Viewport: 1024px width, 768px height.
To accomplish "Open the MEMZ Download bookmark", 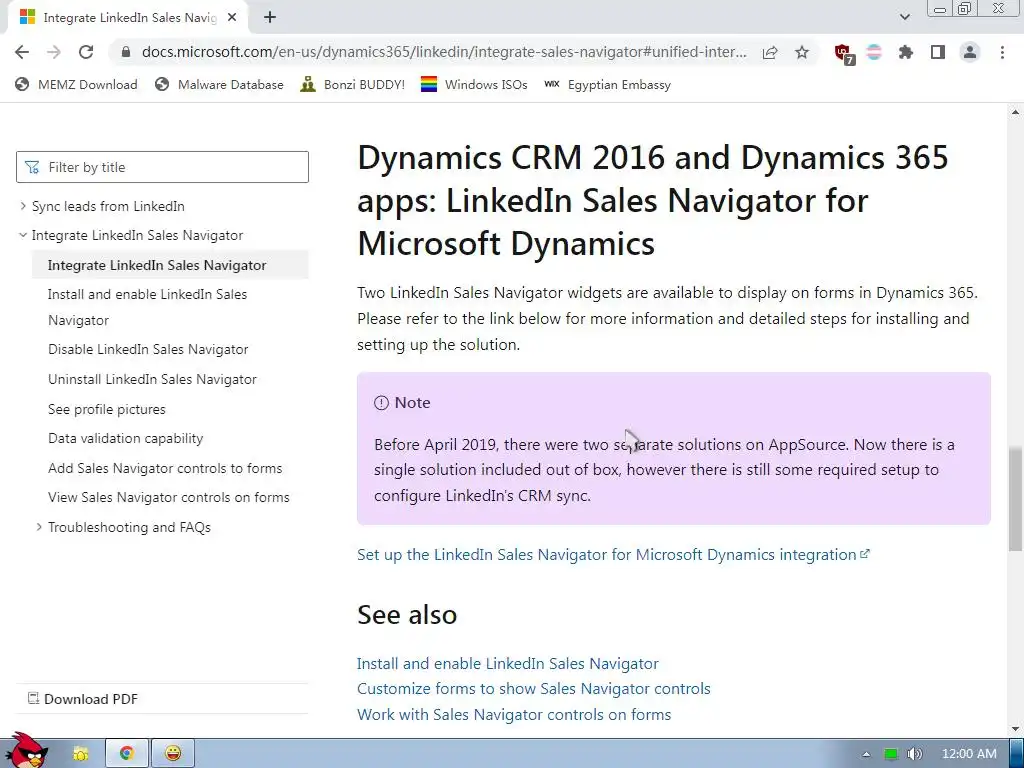I will click(x=76, y=84).
